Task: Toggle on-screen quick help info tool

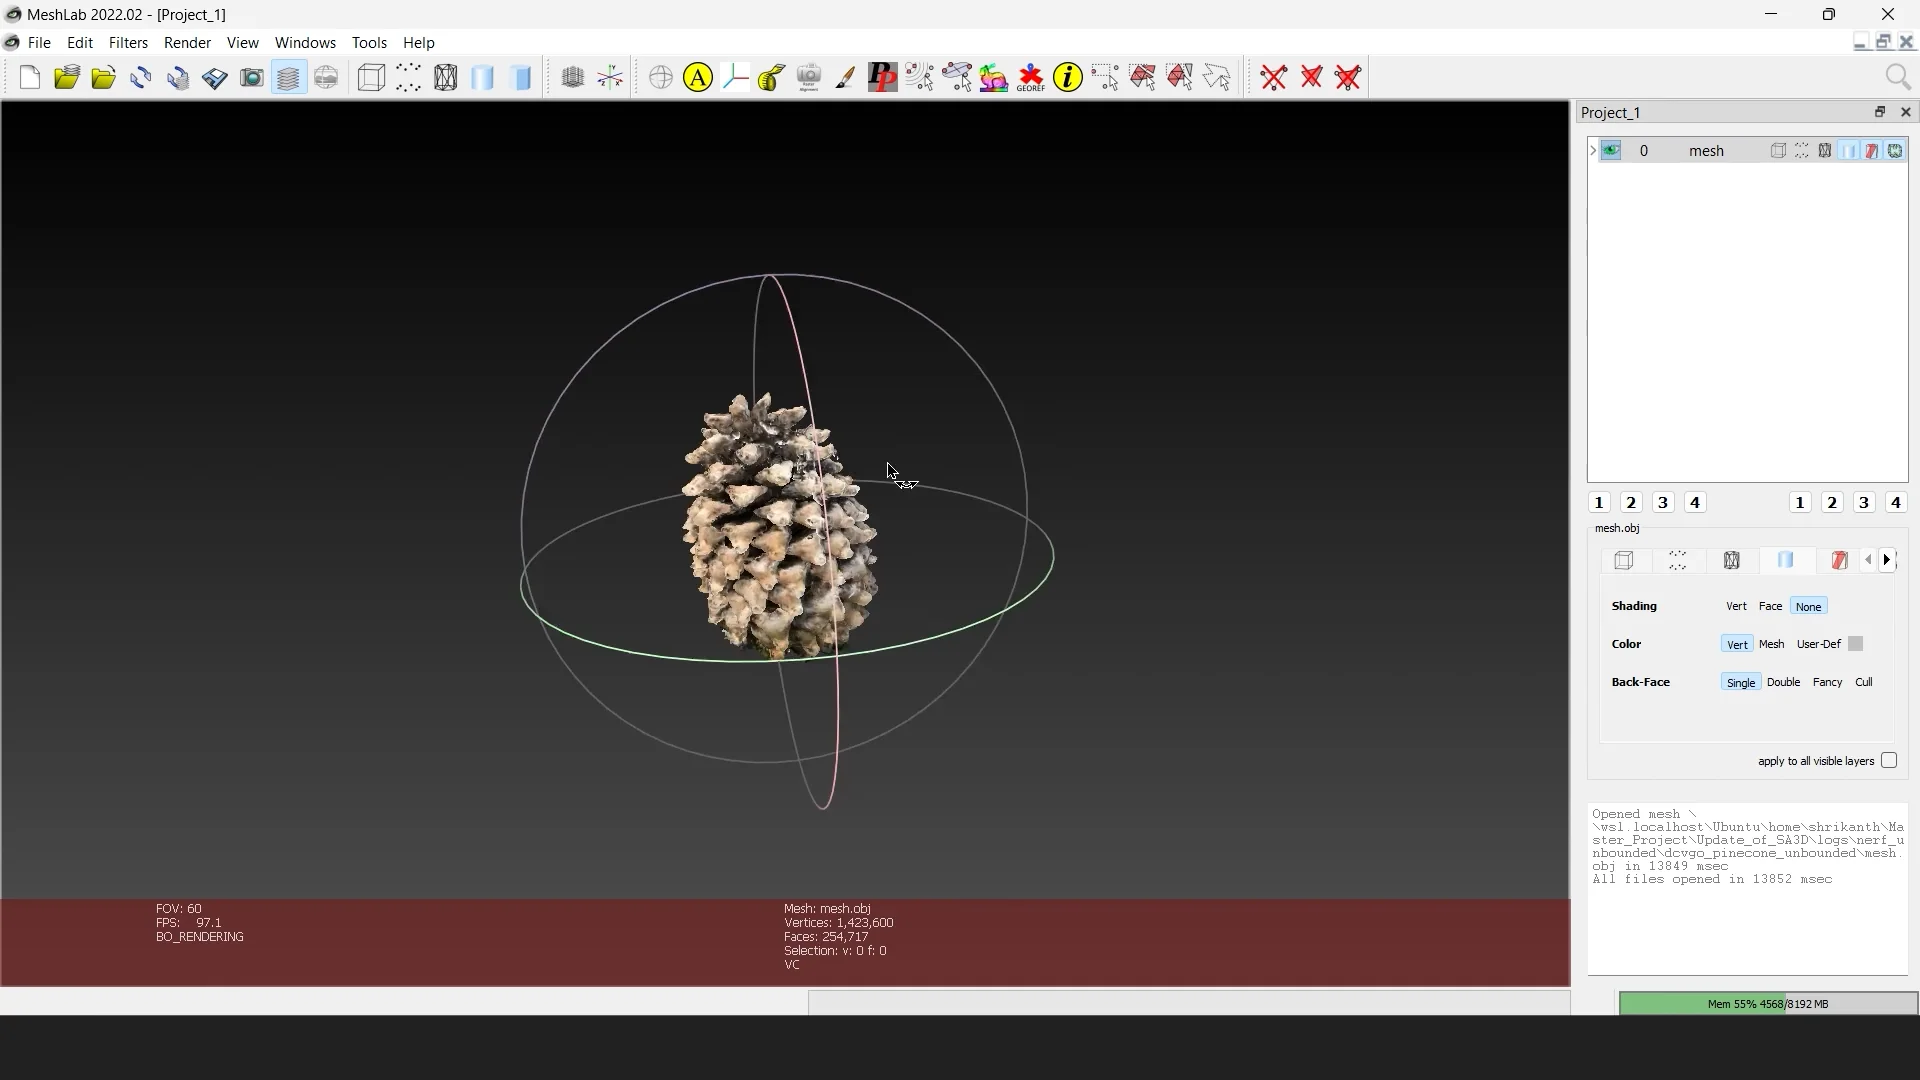Action: pyautogui.click(x=1067, y=77)
